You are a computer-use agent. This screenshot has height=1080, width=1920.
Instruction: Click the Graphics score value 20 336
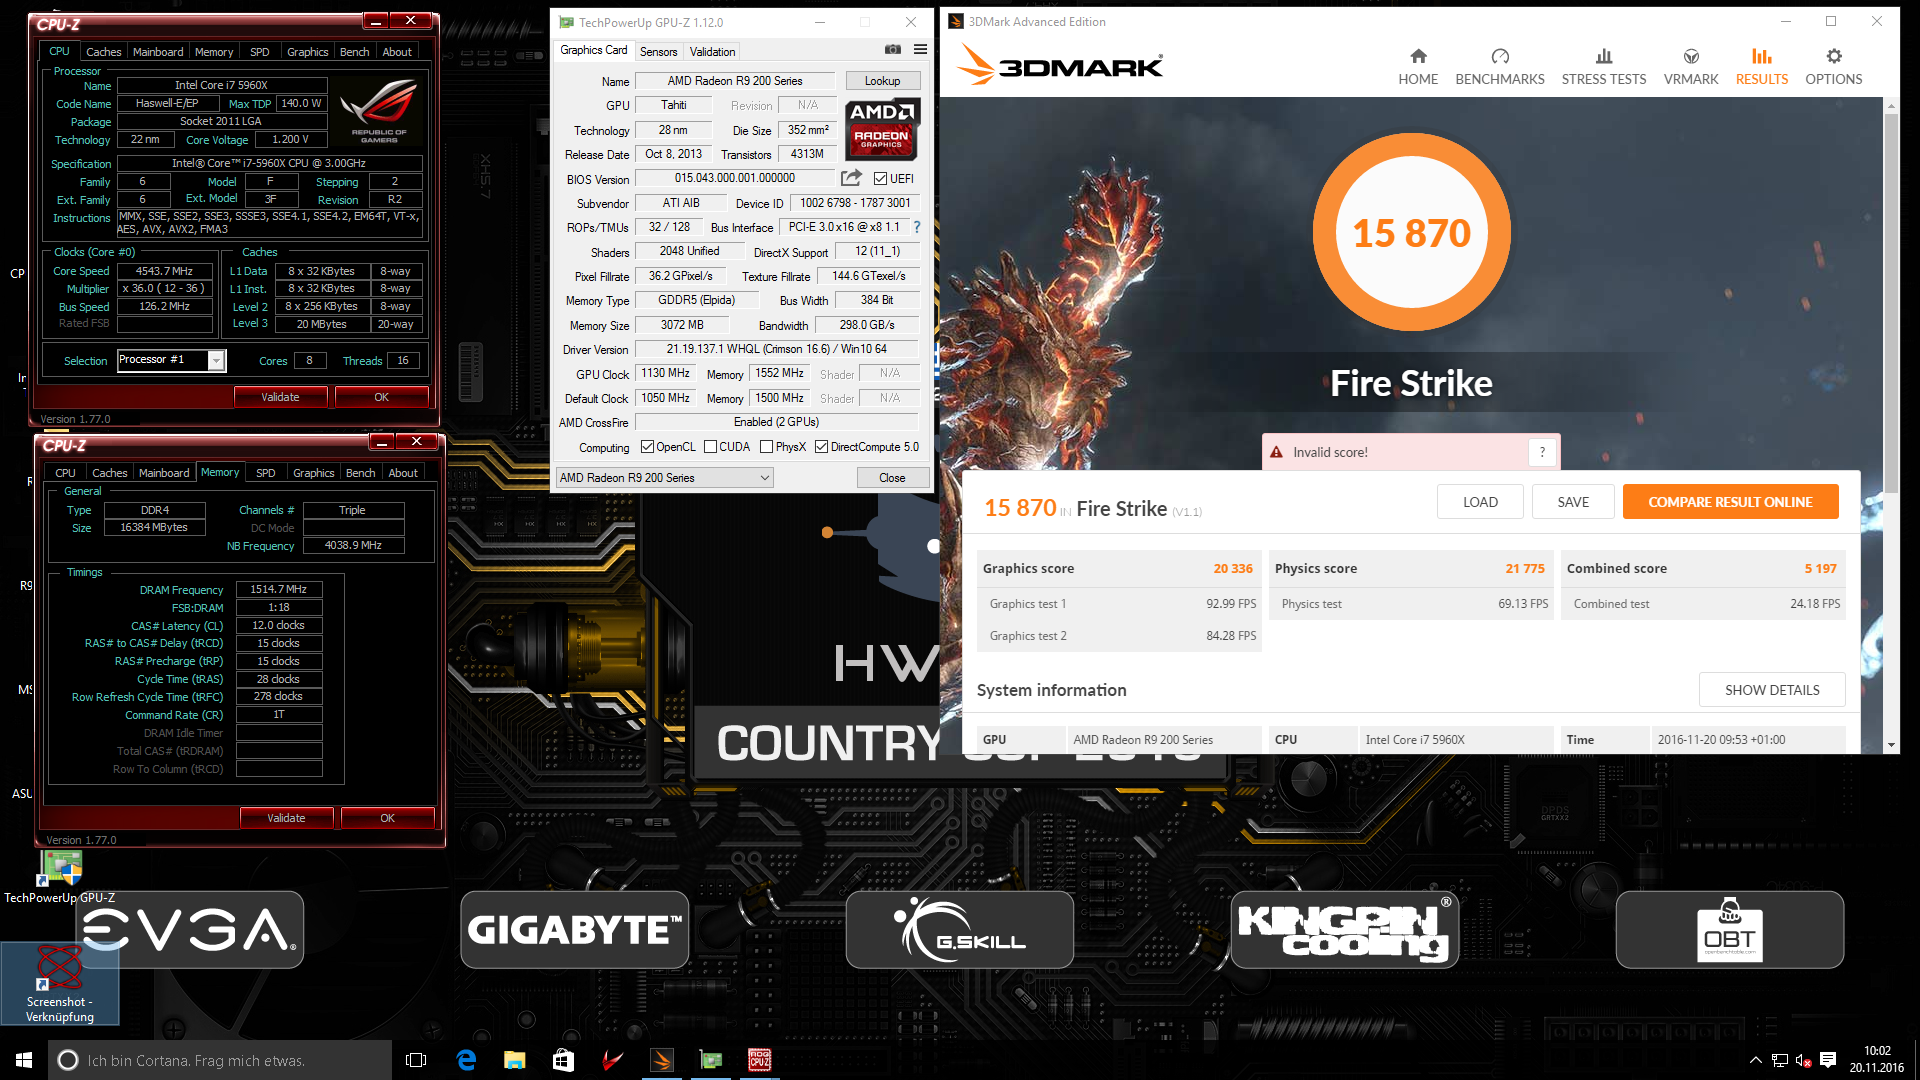(1233, 568)
